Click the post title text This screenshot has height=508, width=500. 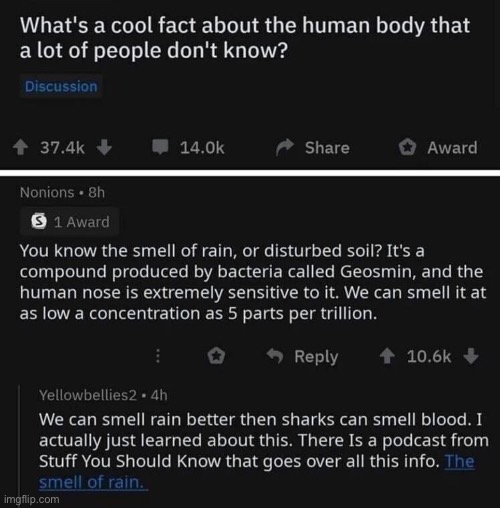[245, 38]
